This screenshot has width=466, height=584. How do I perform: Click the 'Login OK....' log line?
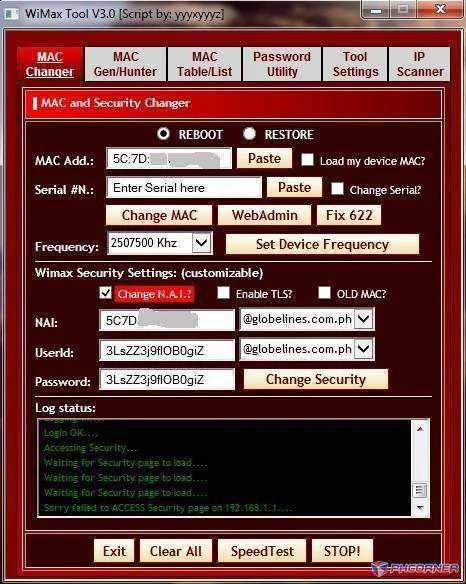(71, 433)
